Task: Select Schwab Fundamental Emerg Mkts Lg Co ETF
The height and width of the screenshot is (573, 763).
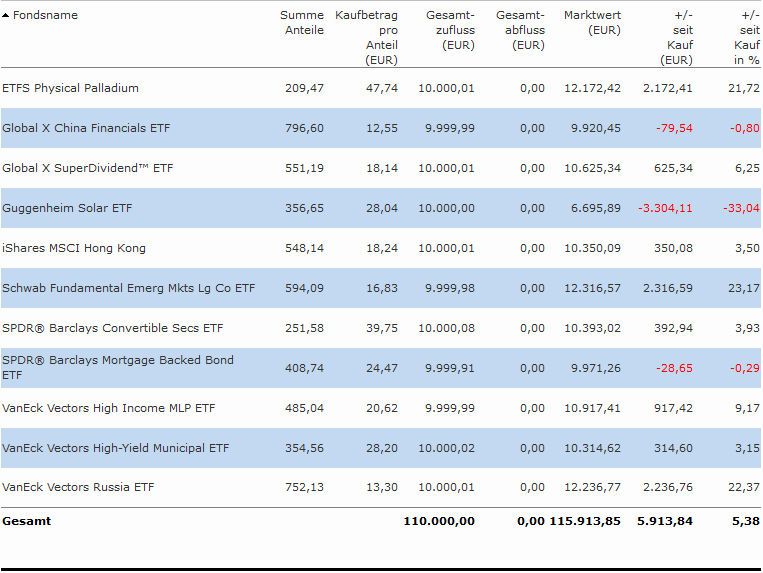Action: coord(128,288)
